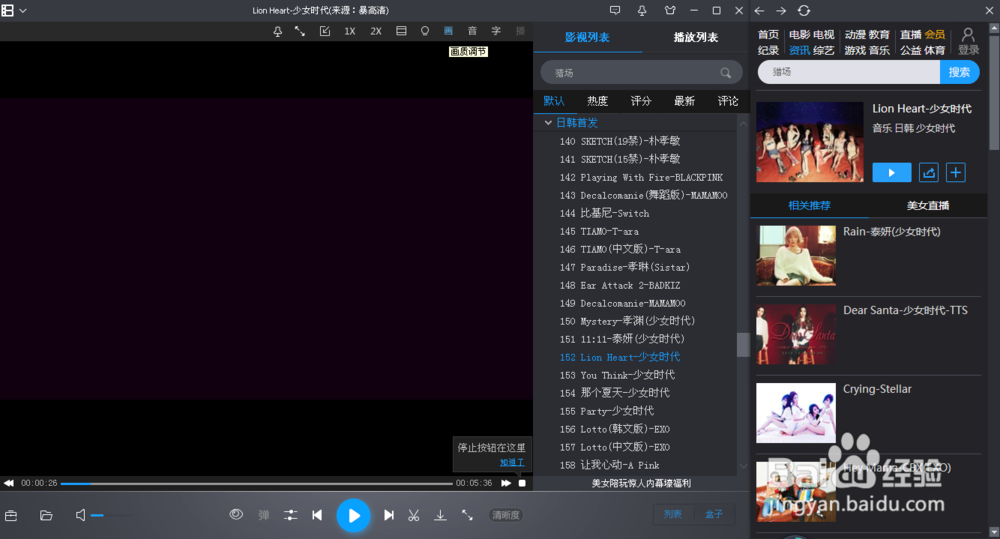Open the equalizer settings sliders icon
Screen dimensions: 1000x539
click(x=290, y=515)
